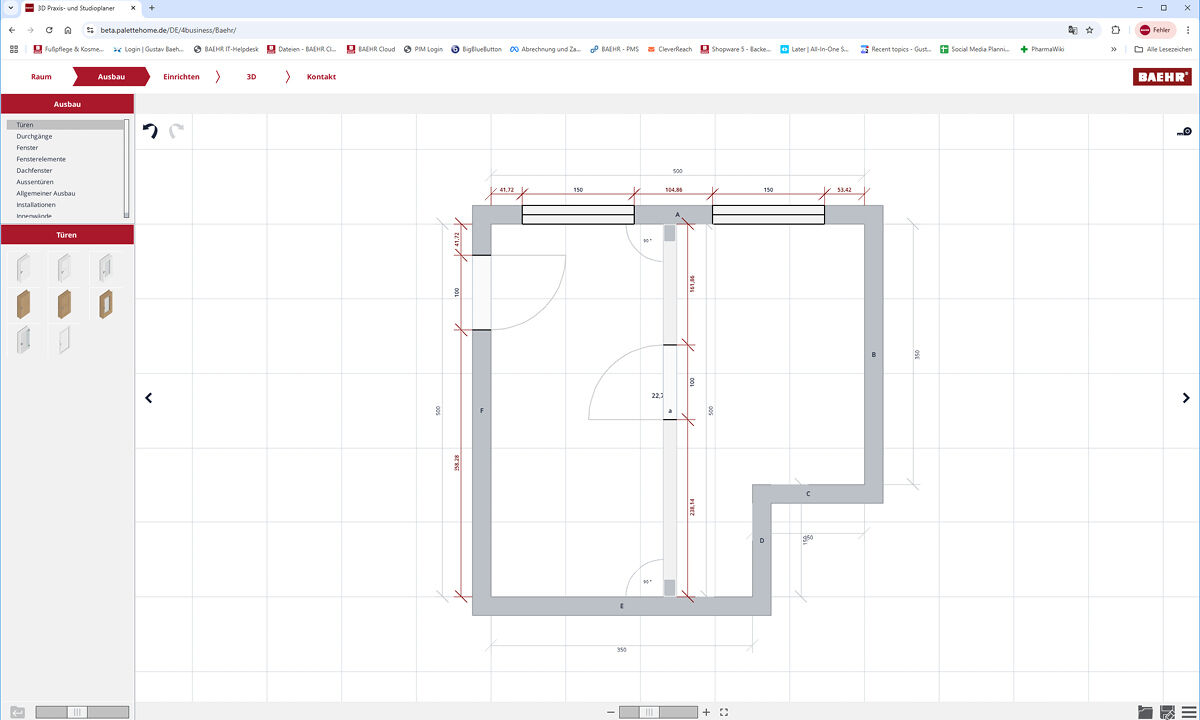Image resolution: width=1200 pixels, height=720 pixels.
Task: Click the fullscreen icon next to the zoom slider
Action: tap(722, 712)
